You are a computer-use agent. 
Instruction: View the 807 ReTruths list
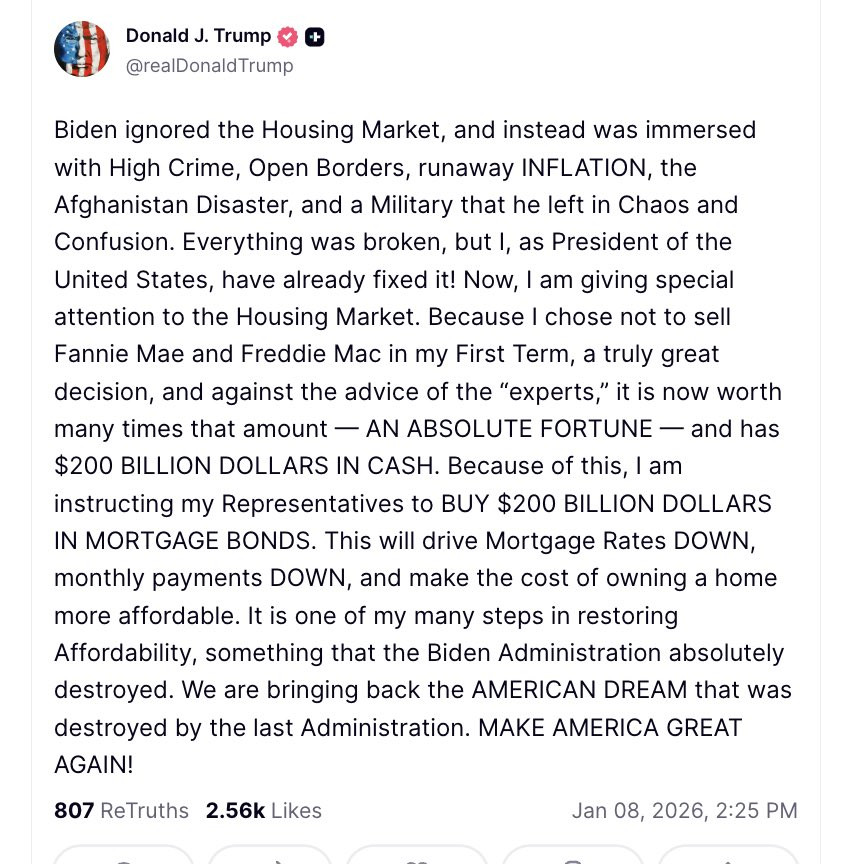(121, 811)
